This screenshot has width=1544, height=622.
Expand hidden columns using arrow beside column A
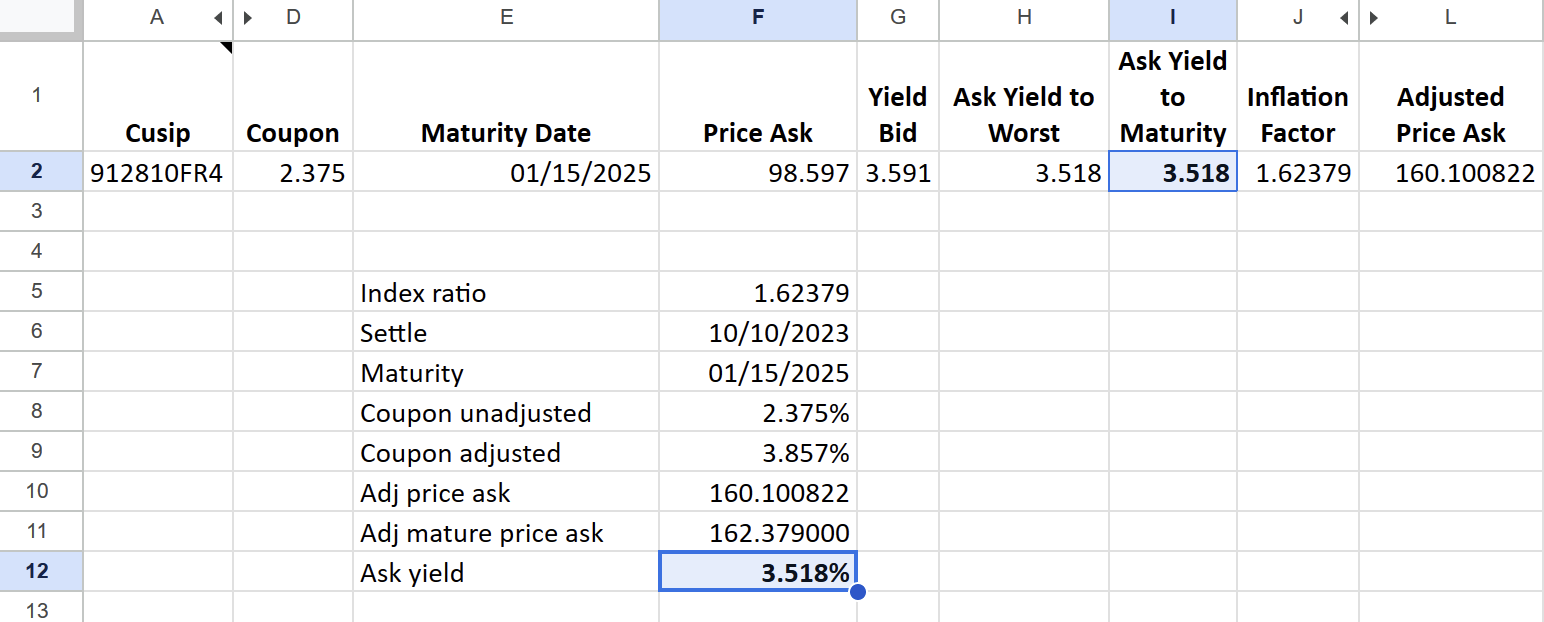[218, 18]
